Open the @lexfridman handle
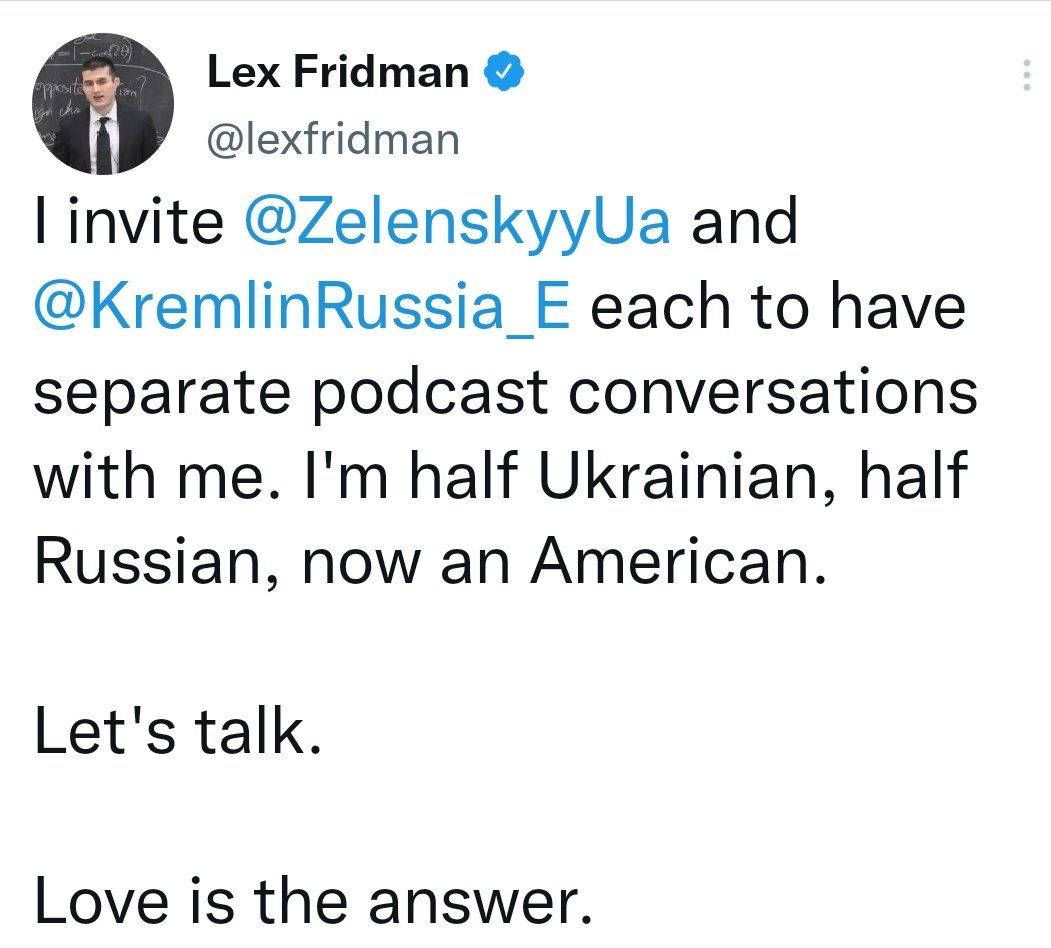1051x948 pixels. (332, 139)
